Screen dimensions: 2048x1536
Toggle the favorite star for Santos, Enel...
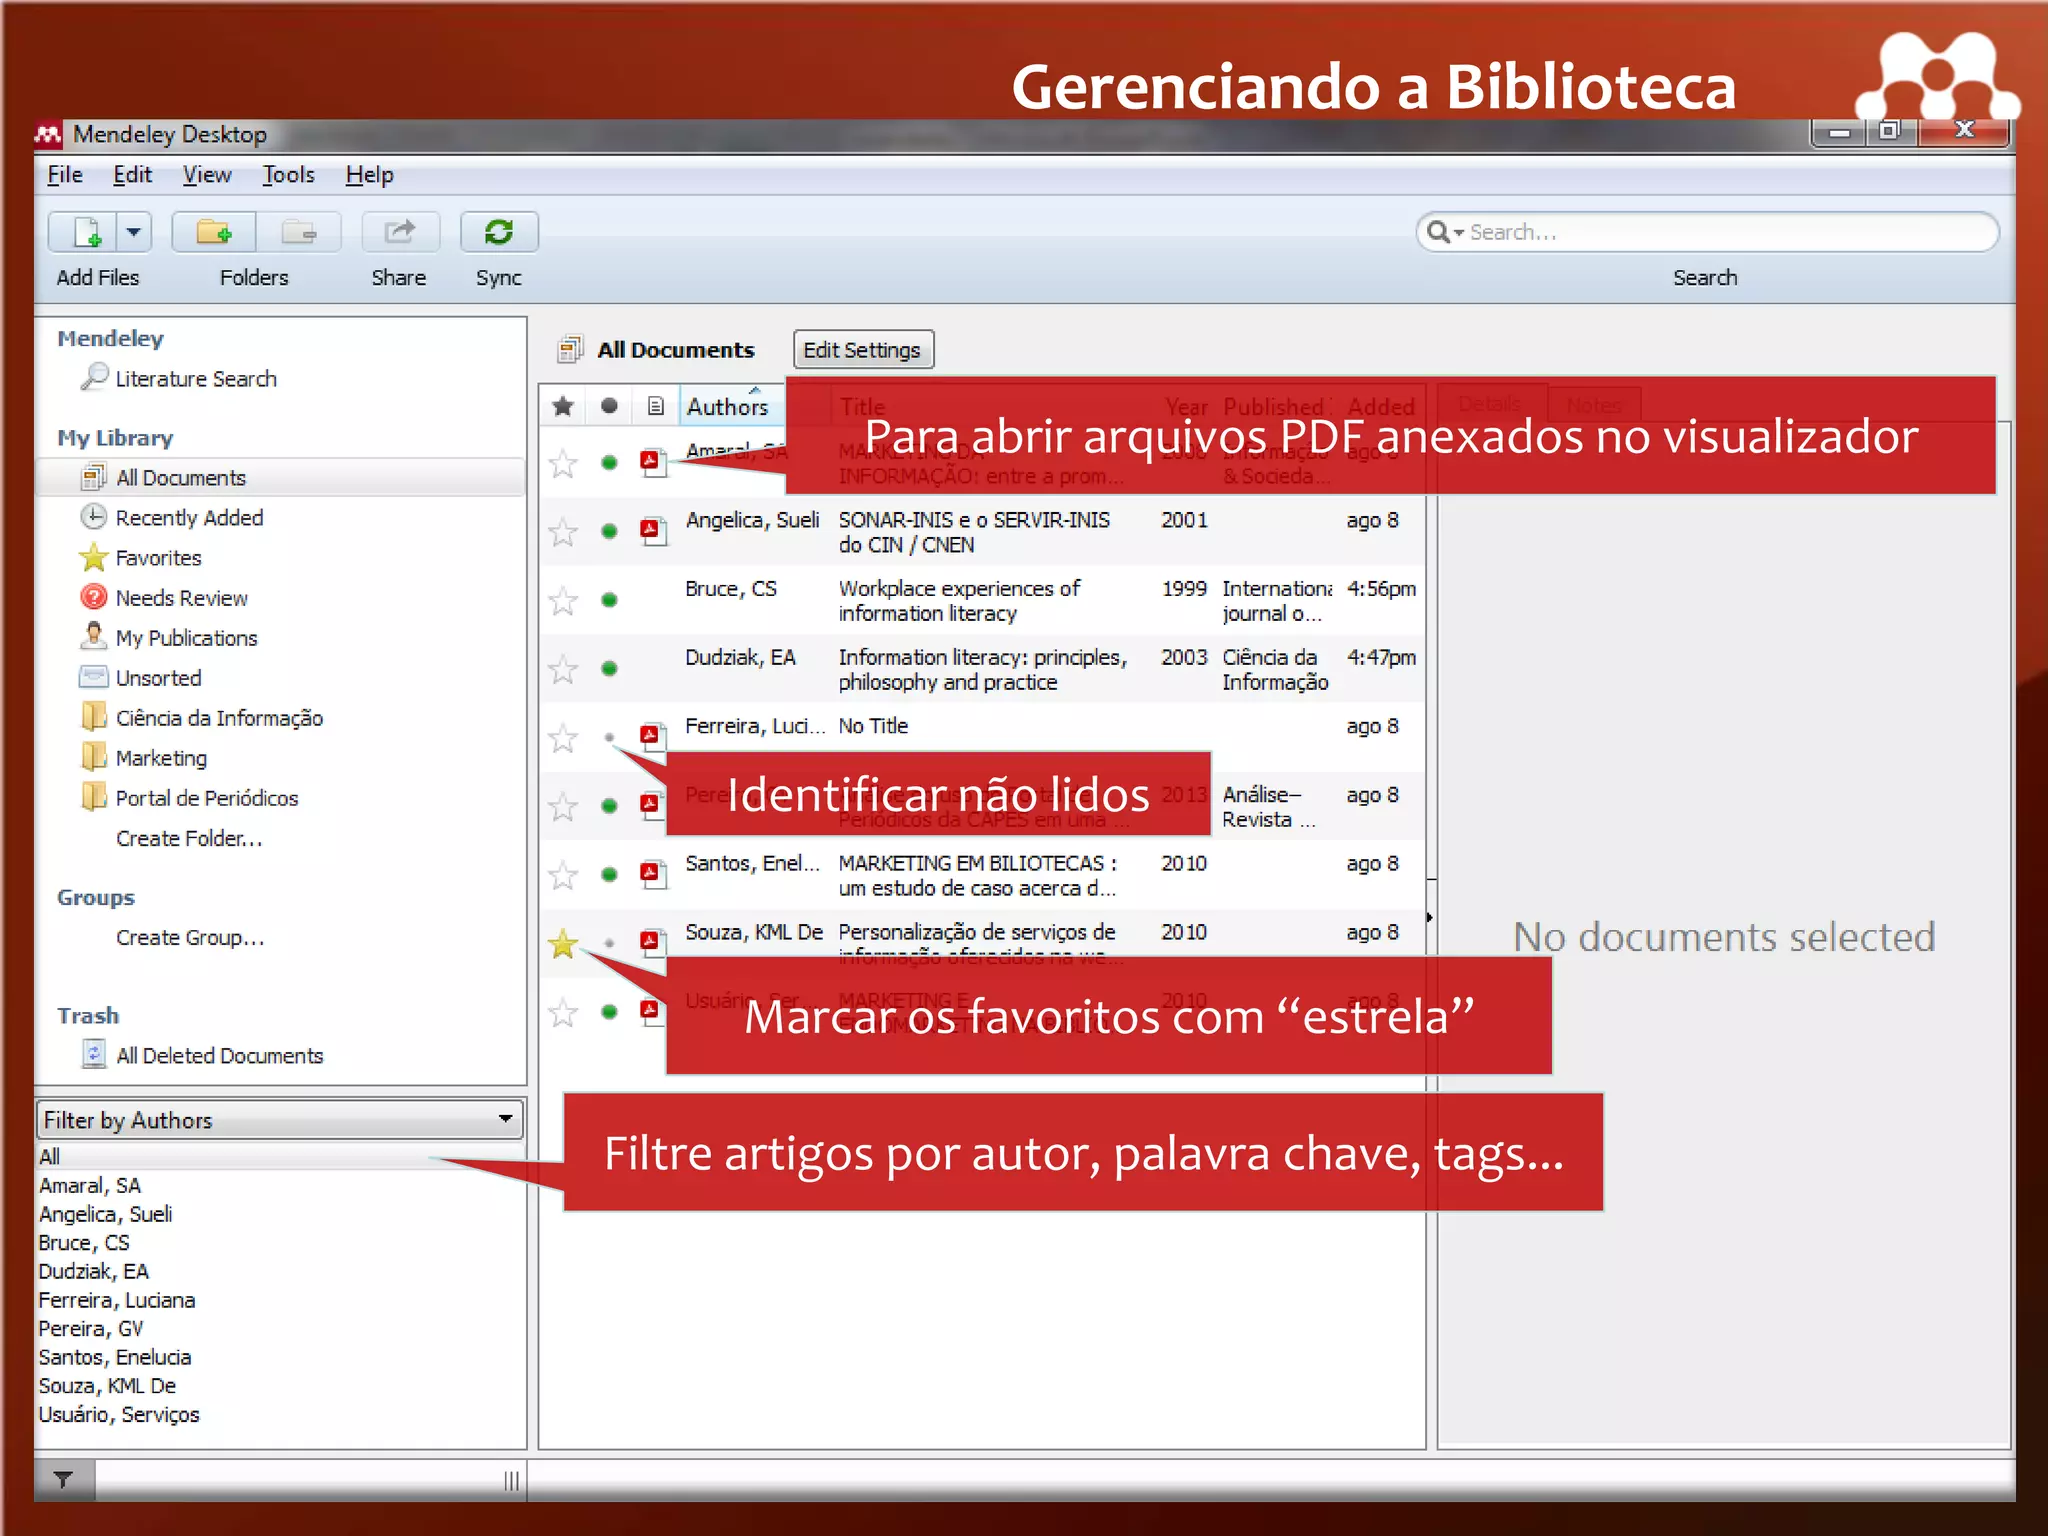[x=563, y=875]
